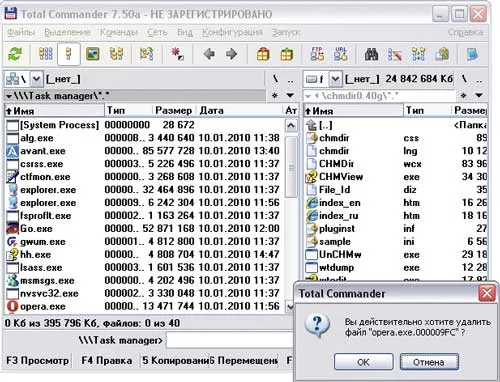Open the Команды menu

[119, 32]
